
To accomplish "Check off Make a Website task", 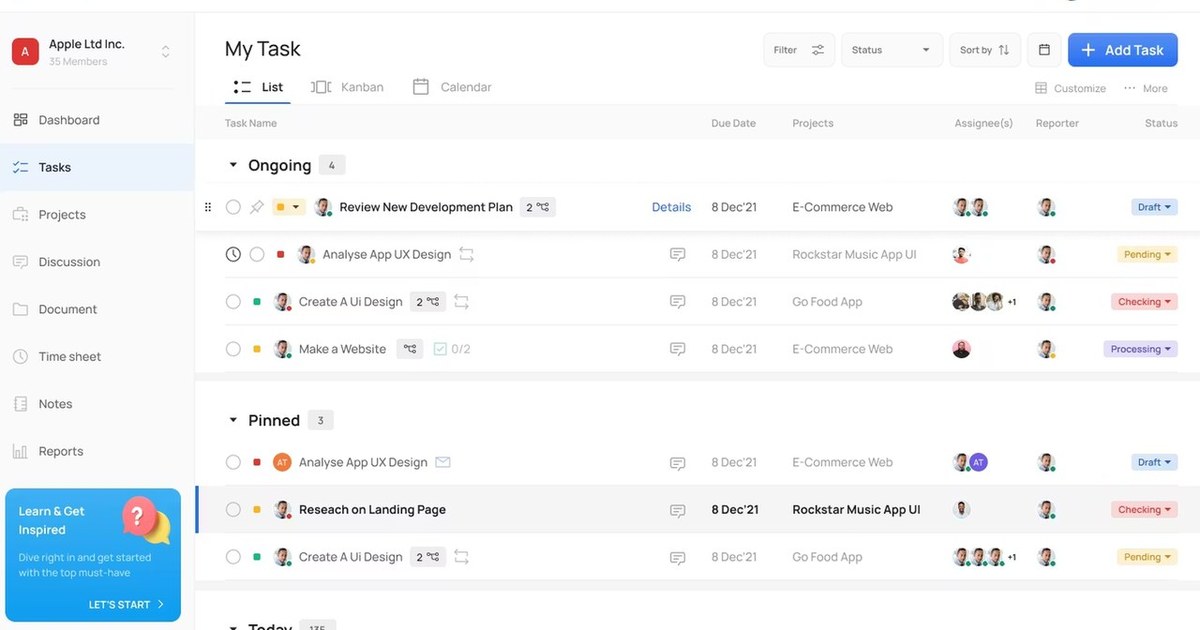I will [x=233, y=349].
